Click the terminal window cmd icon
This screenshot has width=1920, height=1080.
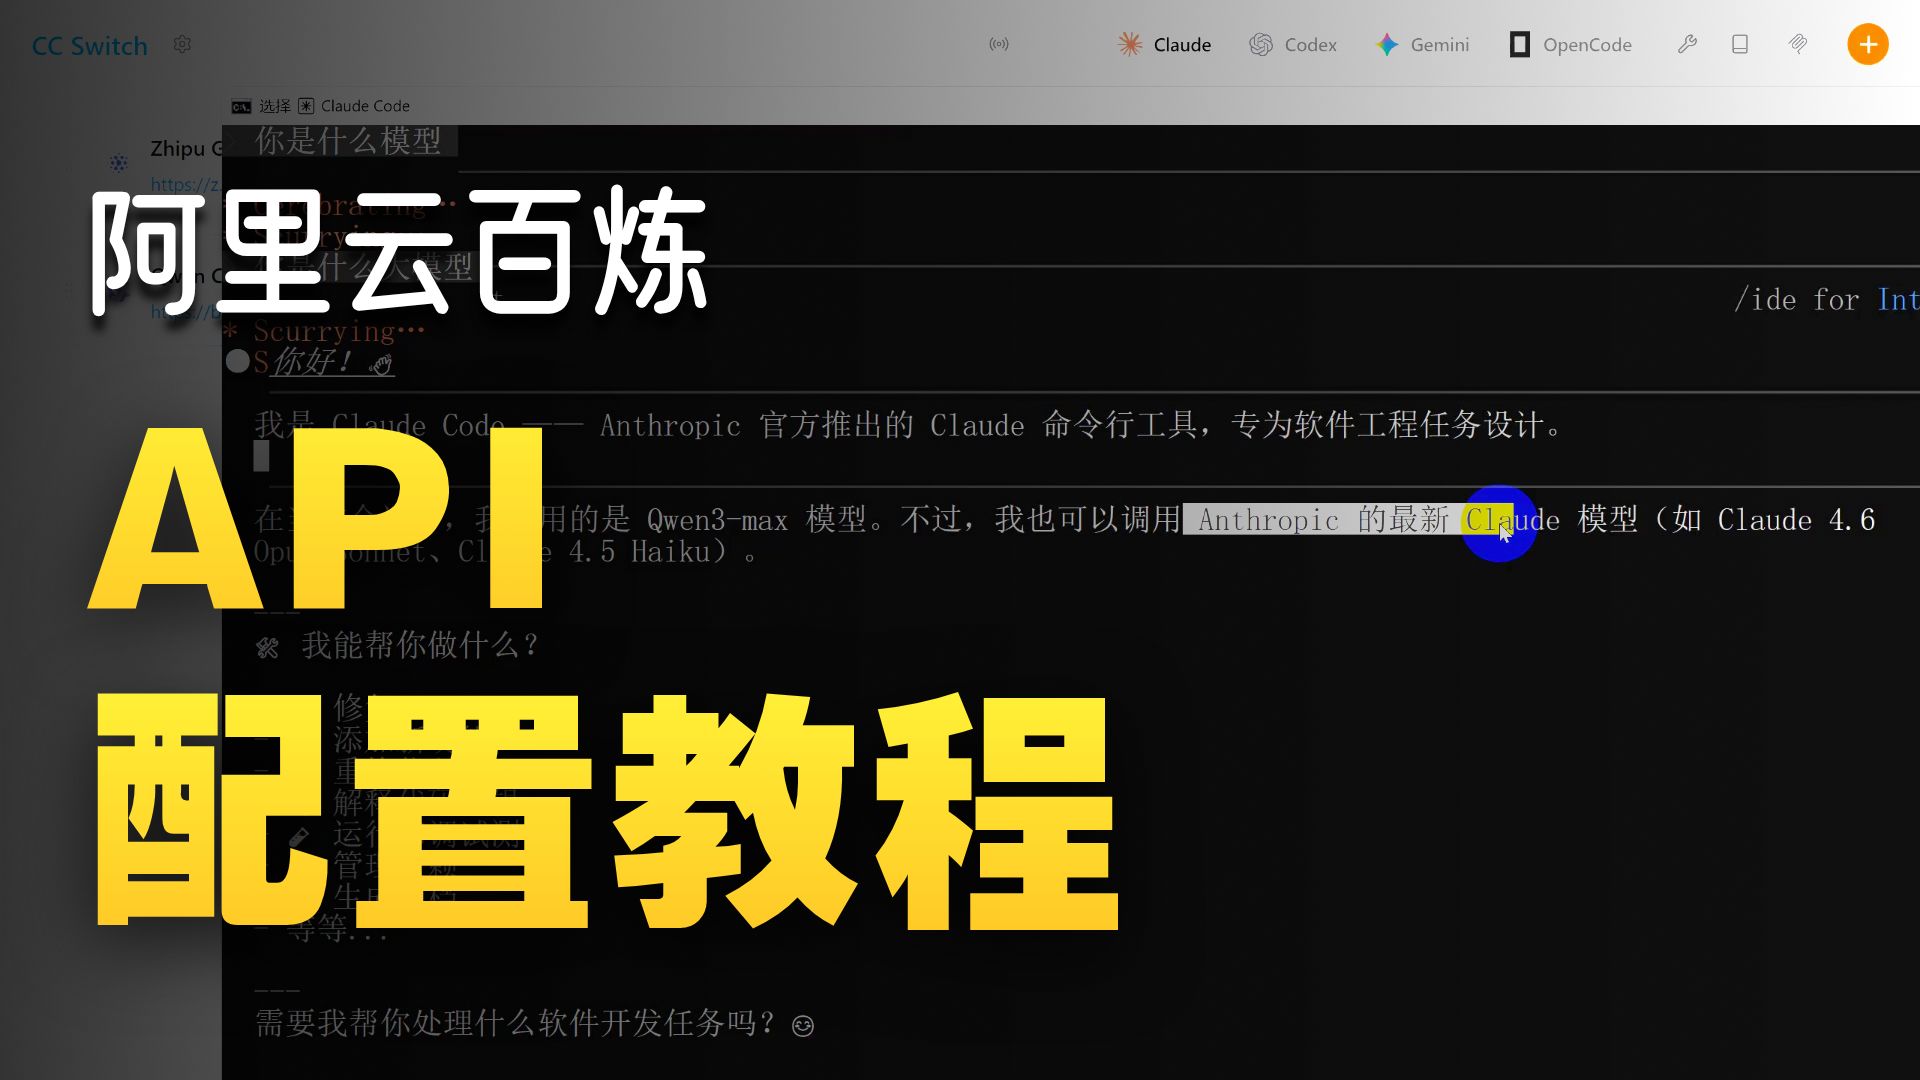pyautogui.click(x=241, y=107)
